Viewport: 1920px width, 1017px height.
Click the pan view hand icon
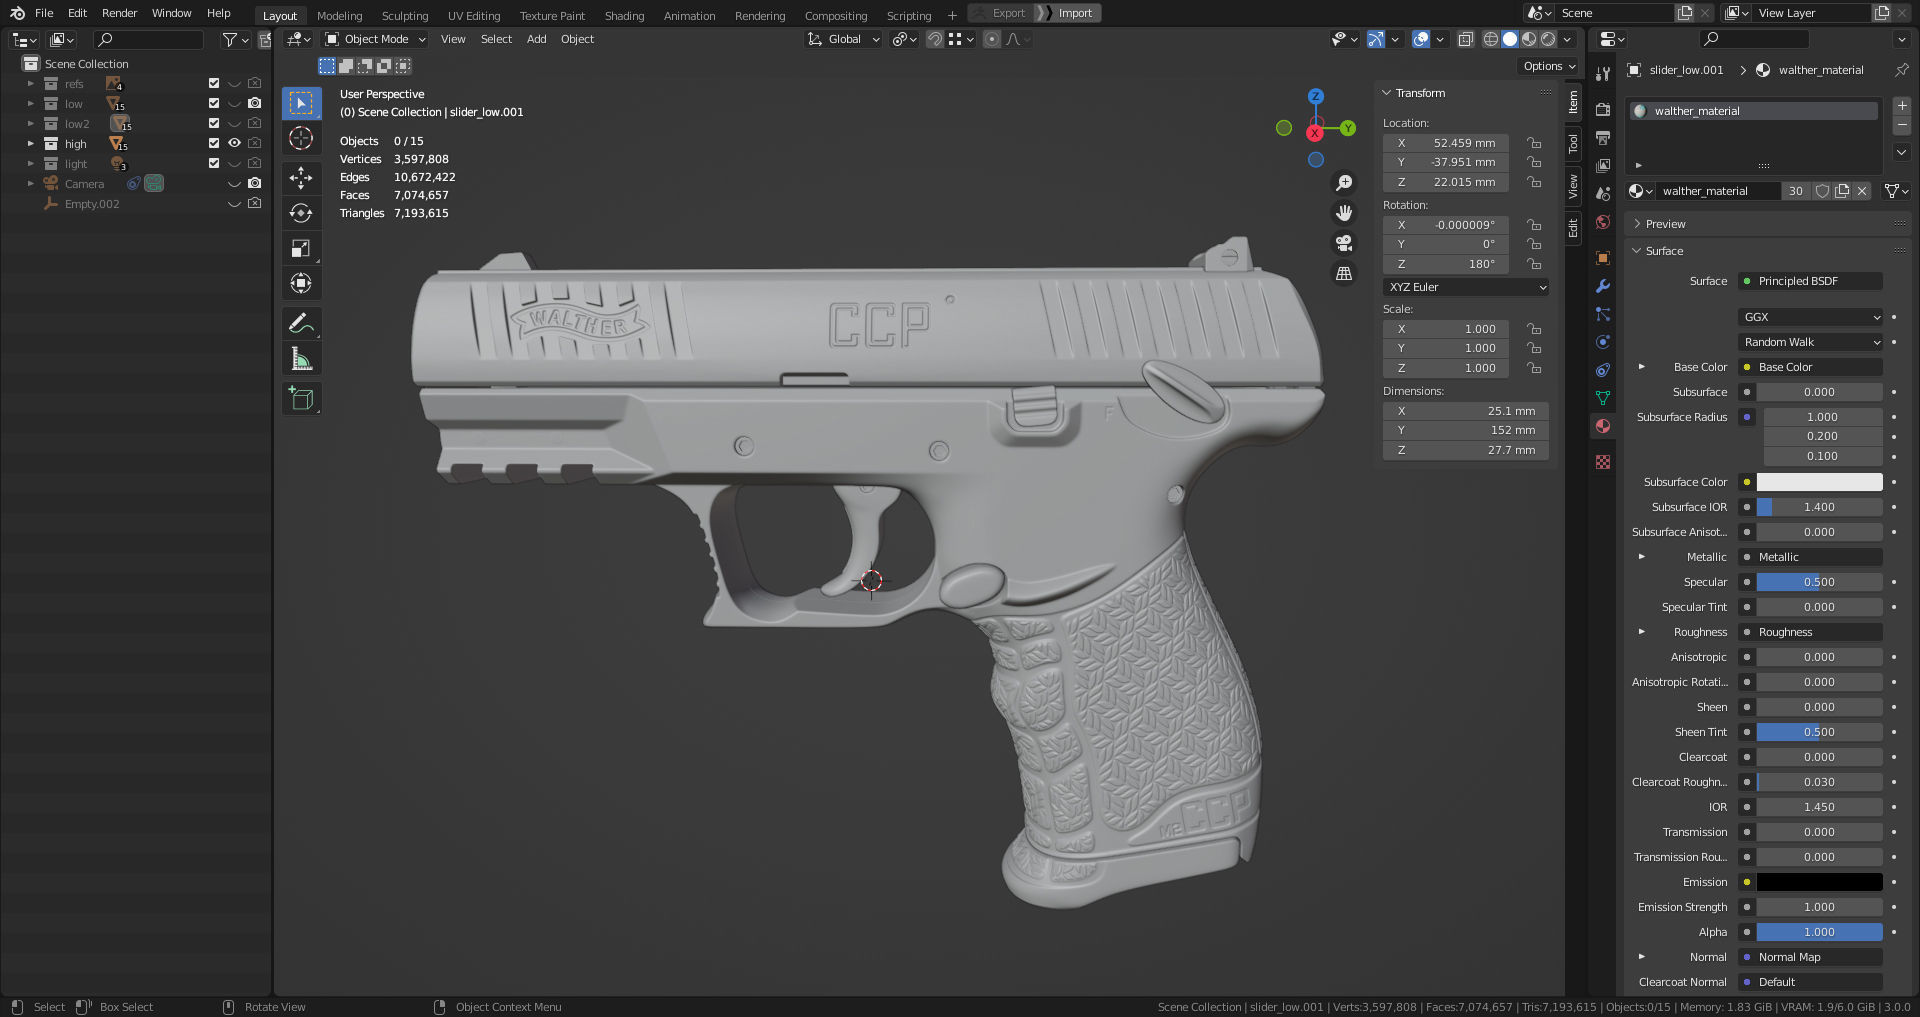coord(1344,213)
